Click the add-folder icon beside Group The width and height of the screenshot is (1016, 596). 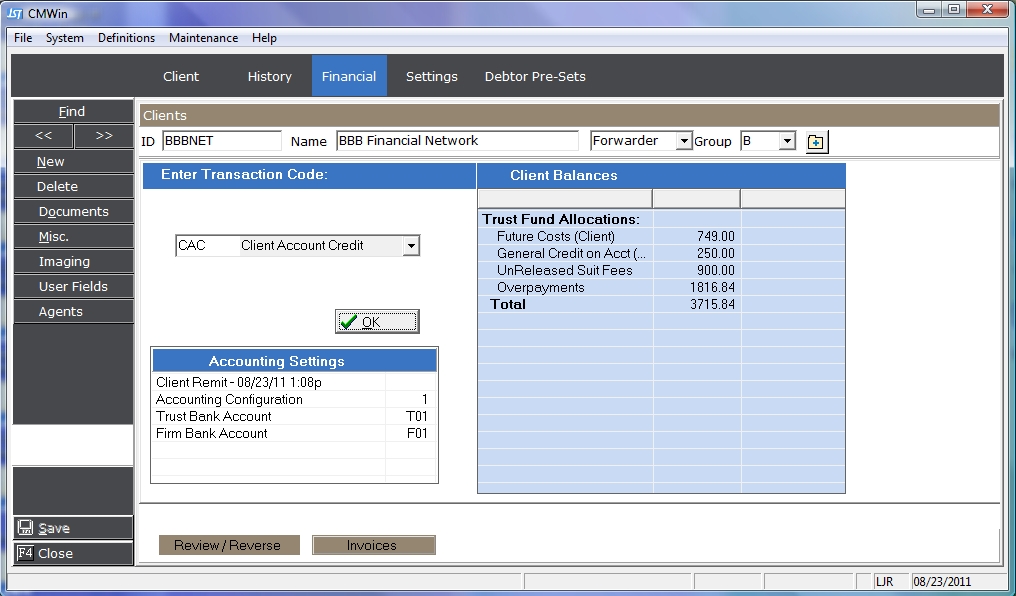[816, 142]
